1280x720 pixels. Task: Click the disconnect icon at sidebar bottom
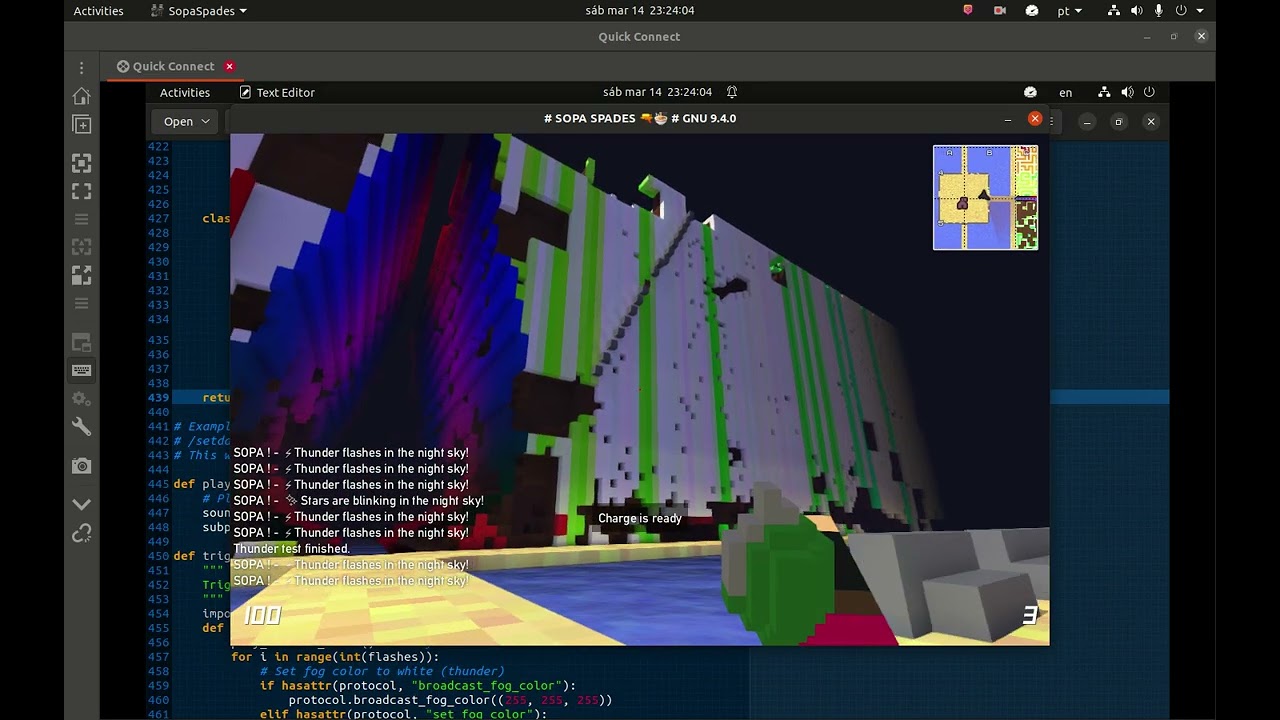click(x=82, y=534)
